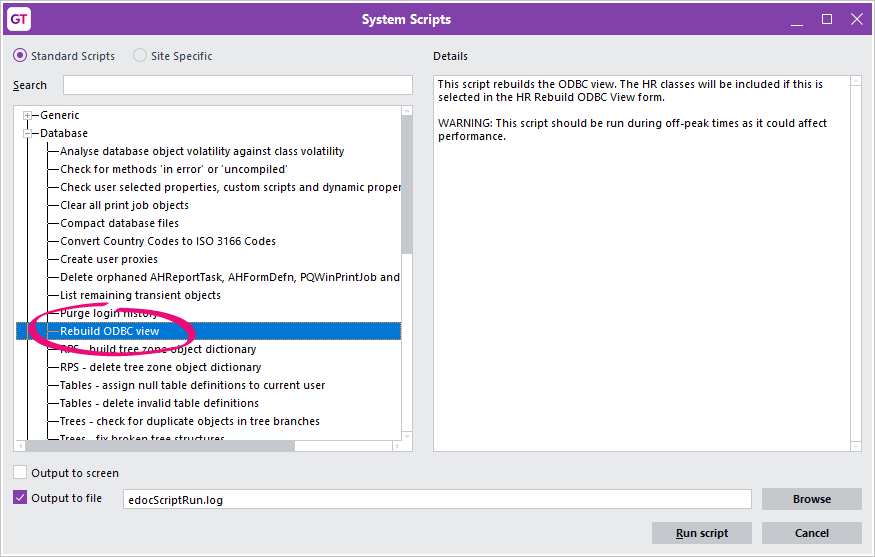Click the edocScriptRun.log filename field
The height and width of the screenshot is (557, 875).
(x=436, y=499)
